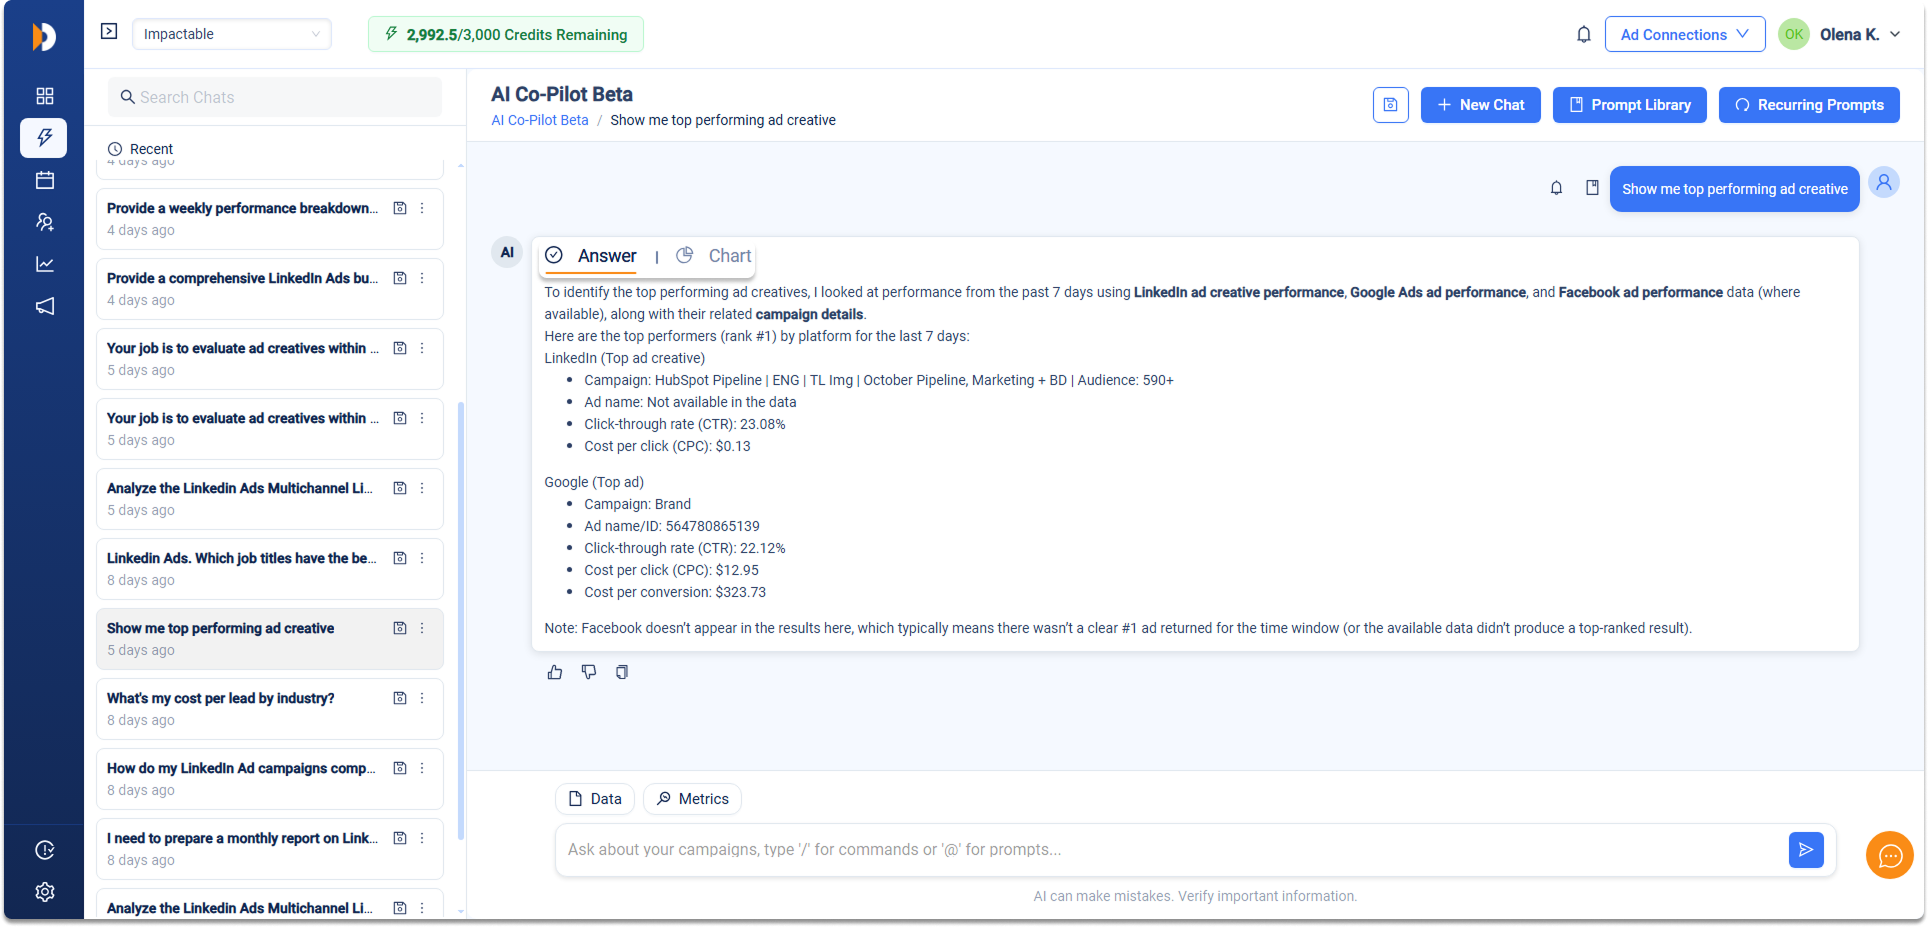The height and width of the screenshot is (927, 1928).
Task: Open the orange live chat bubble
Action: pos(1889,855)
